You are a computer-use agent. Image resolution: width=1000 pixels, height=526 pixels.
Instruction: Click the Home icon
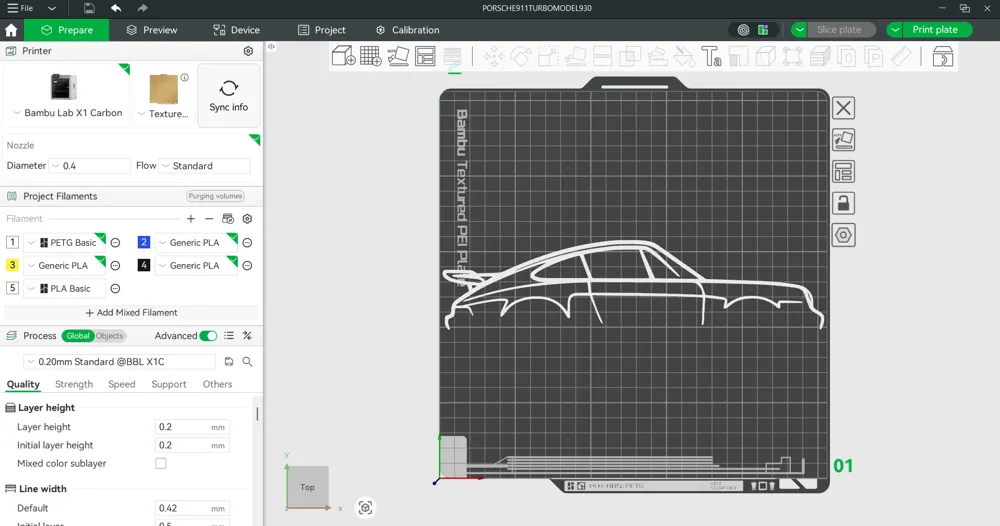coord(11,30)
